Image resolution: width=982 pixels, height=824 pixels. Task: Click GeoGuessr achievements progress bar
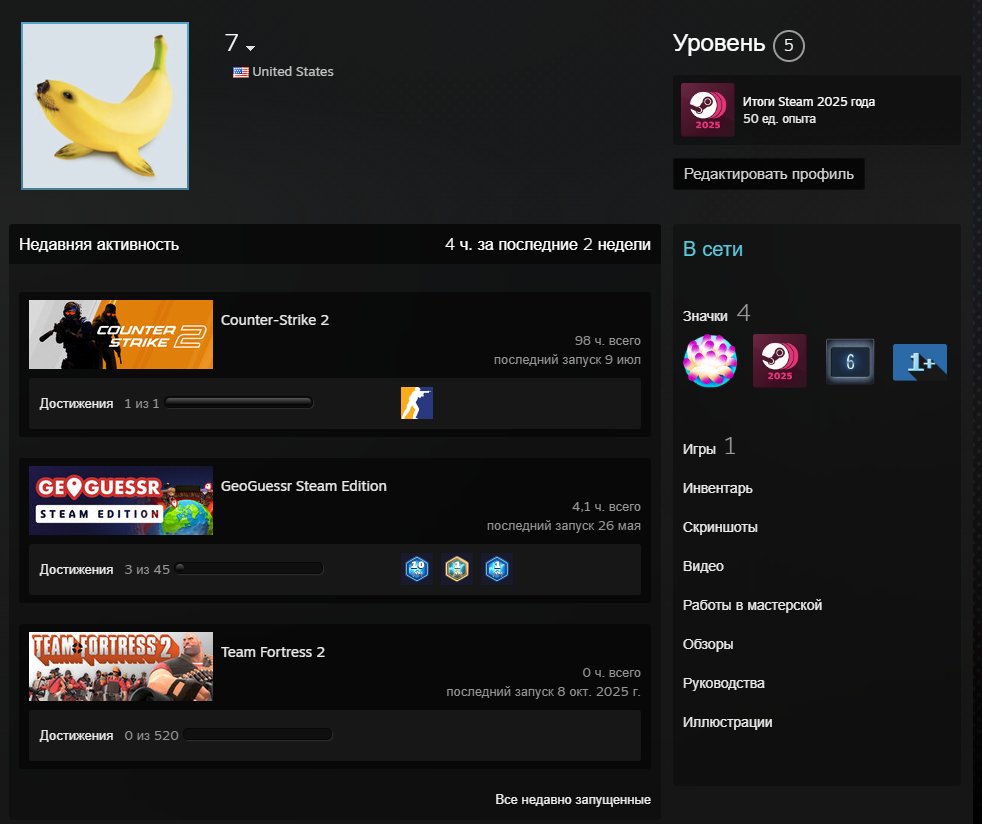249,569
